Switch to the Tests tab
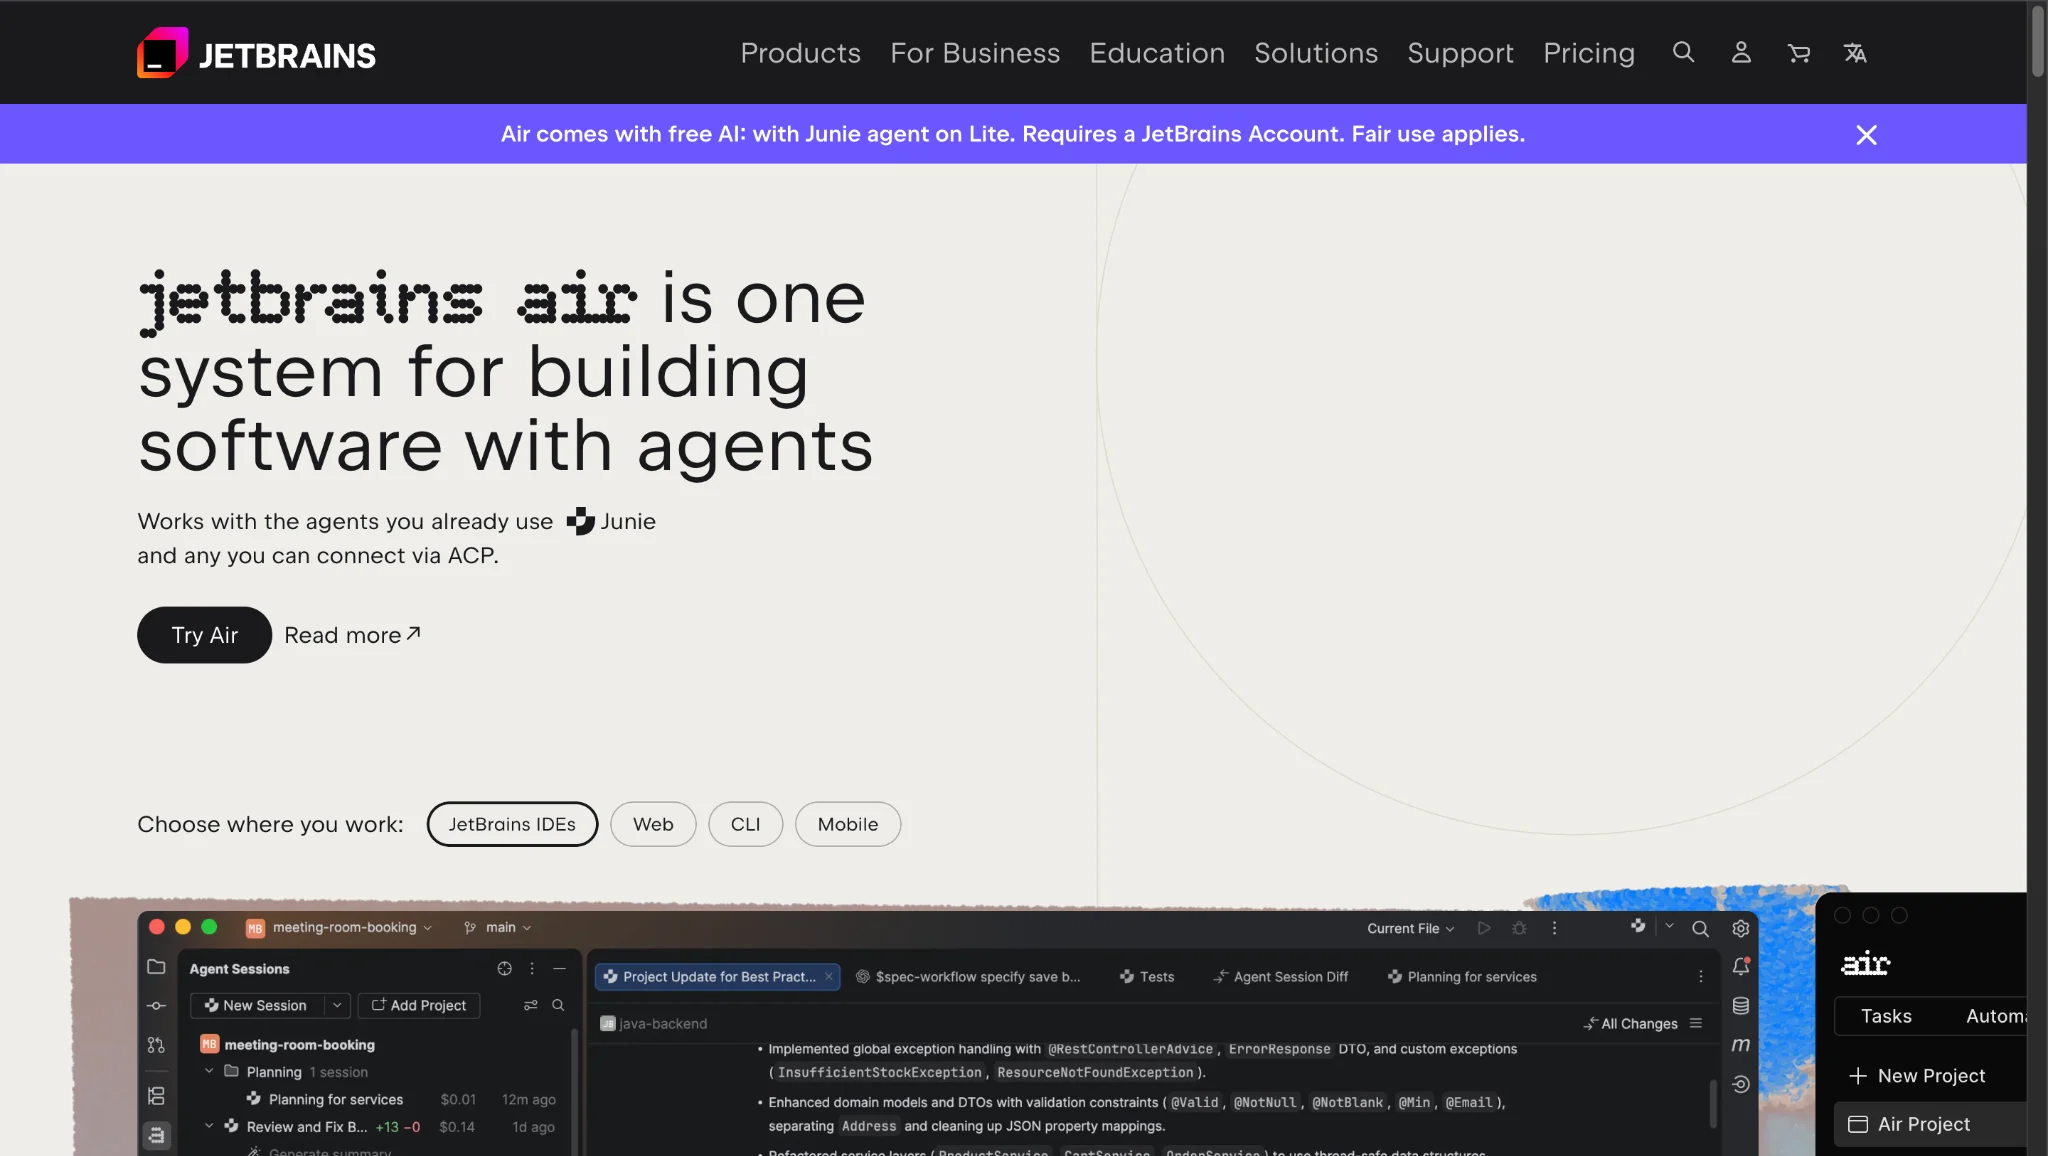This screenshot has height=1156, width=2048. [1146, 977]
